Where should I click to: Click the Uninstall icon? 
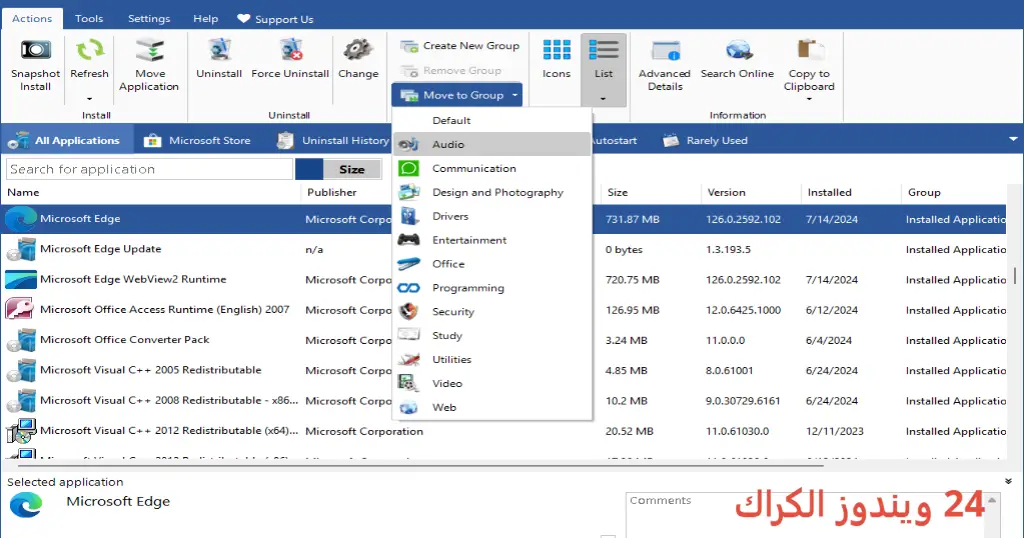[x=219, y=50]
